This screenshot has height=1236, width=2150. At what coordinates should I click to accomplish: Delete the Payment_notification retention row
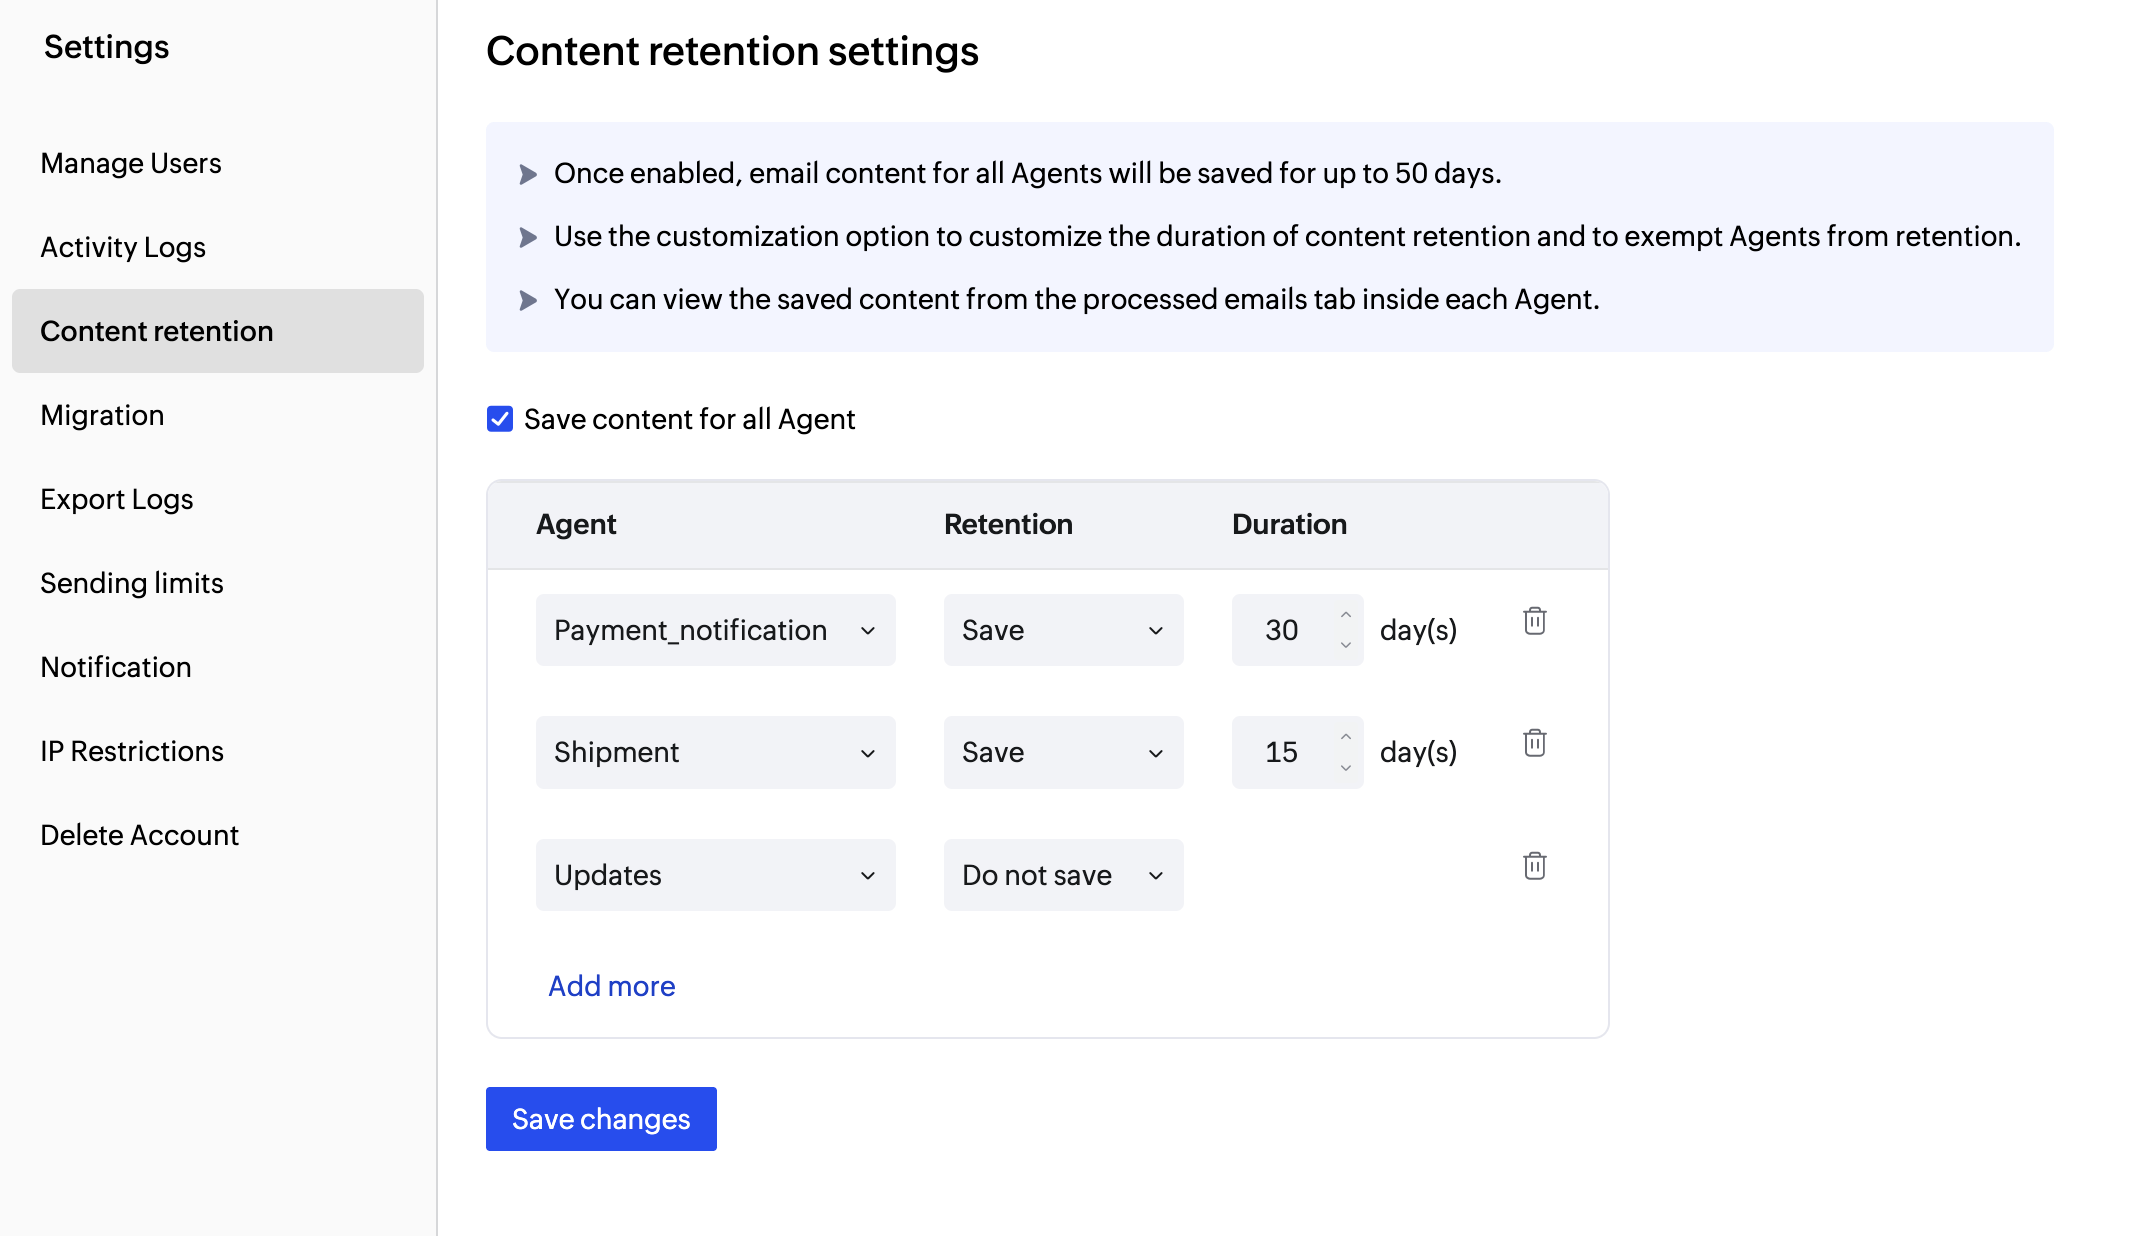(x=1535, y=621)
